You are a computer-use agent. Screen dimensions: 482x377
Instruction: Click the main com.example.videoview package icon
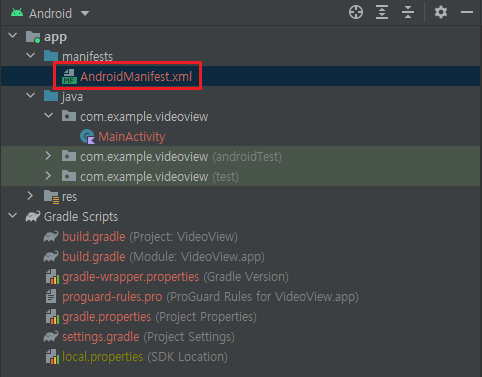tap(69, 116)
